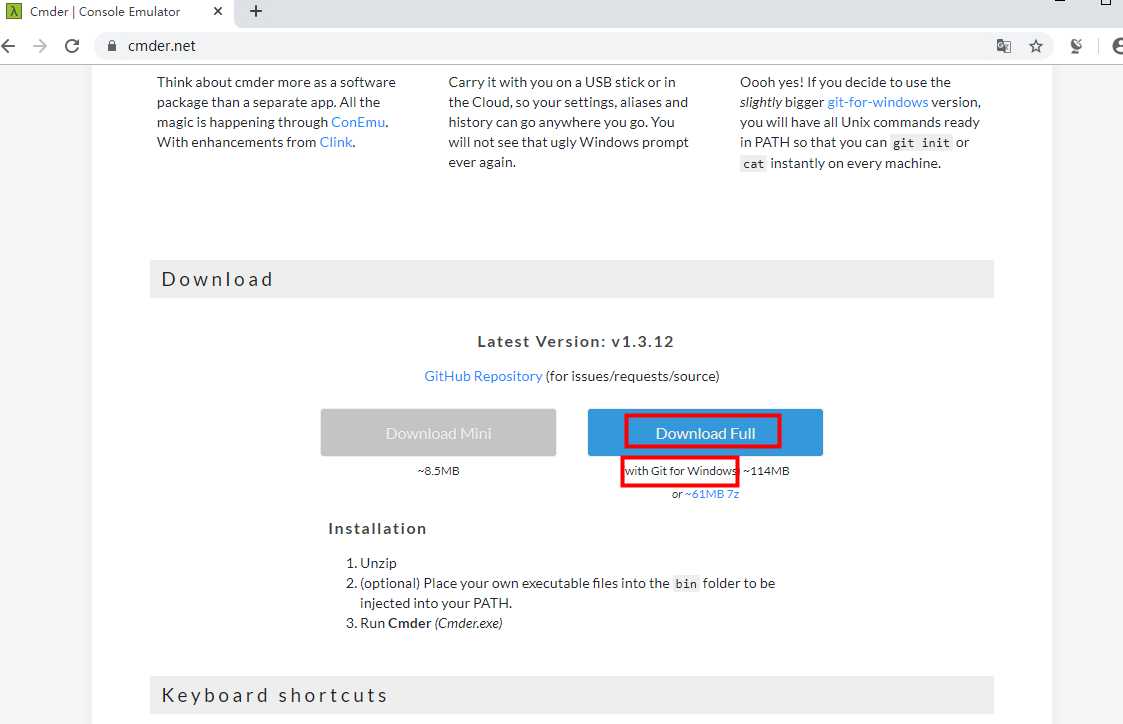The height and width of the screenshot is (724, 1123).
Task: Bookmark this page with the star icon
Action: [1036, 46]
